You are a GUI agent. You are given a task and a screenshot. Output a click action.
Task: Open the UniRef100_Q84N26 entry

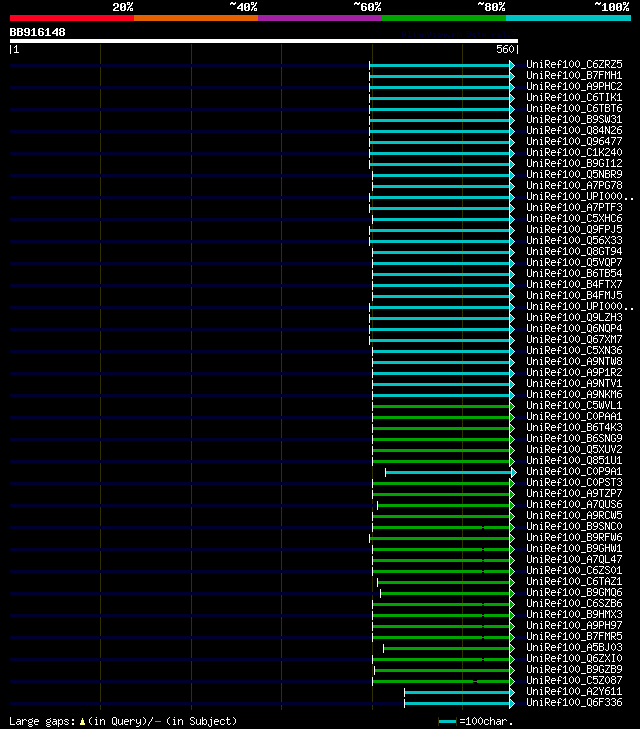pos(574,131)
